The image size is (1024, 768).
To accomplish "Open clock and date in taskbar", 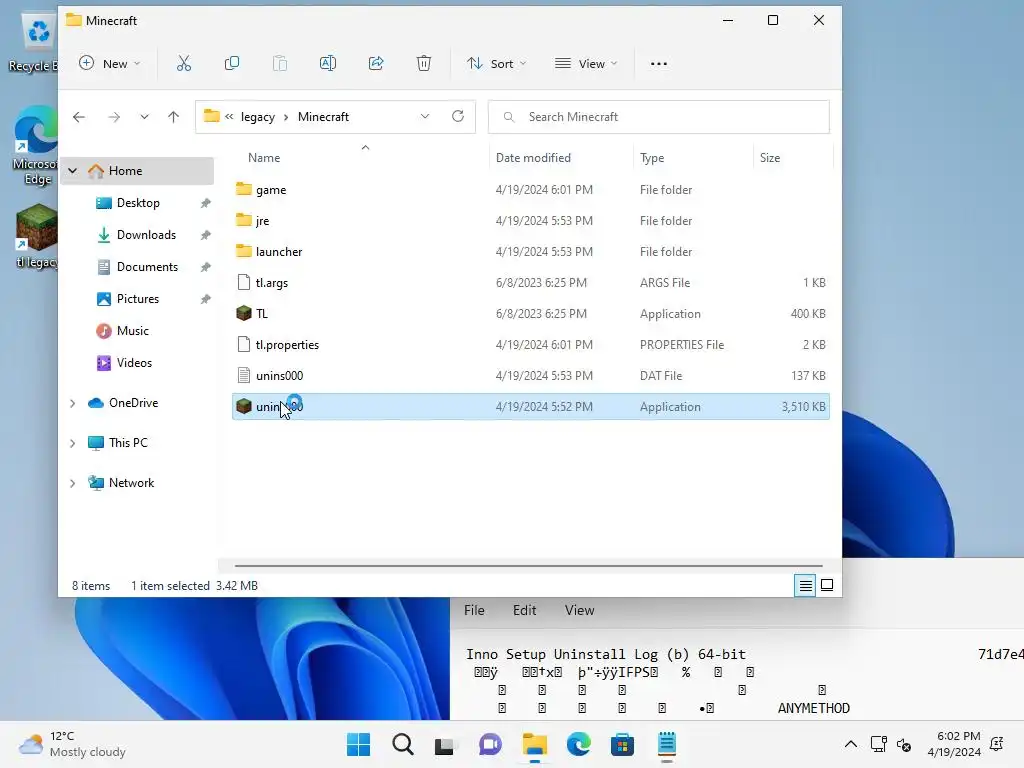I will pyautogui.click(x=954, y=744).
